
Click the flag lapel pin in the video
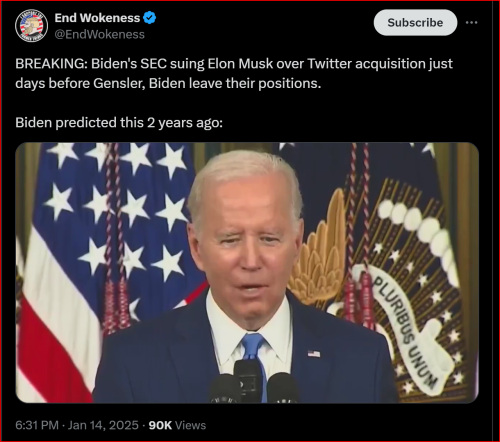(314, 353)
